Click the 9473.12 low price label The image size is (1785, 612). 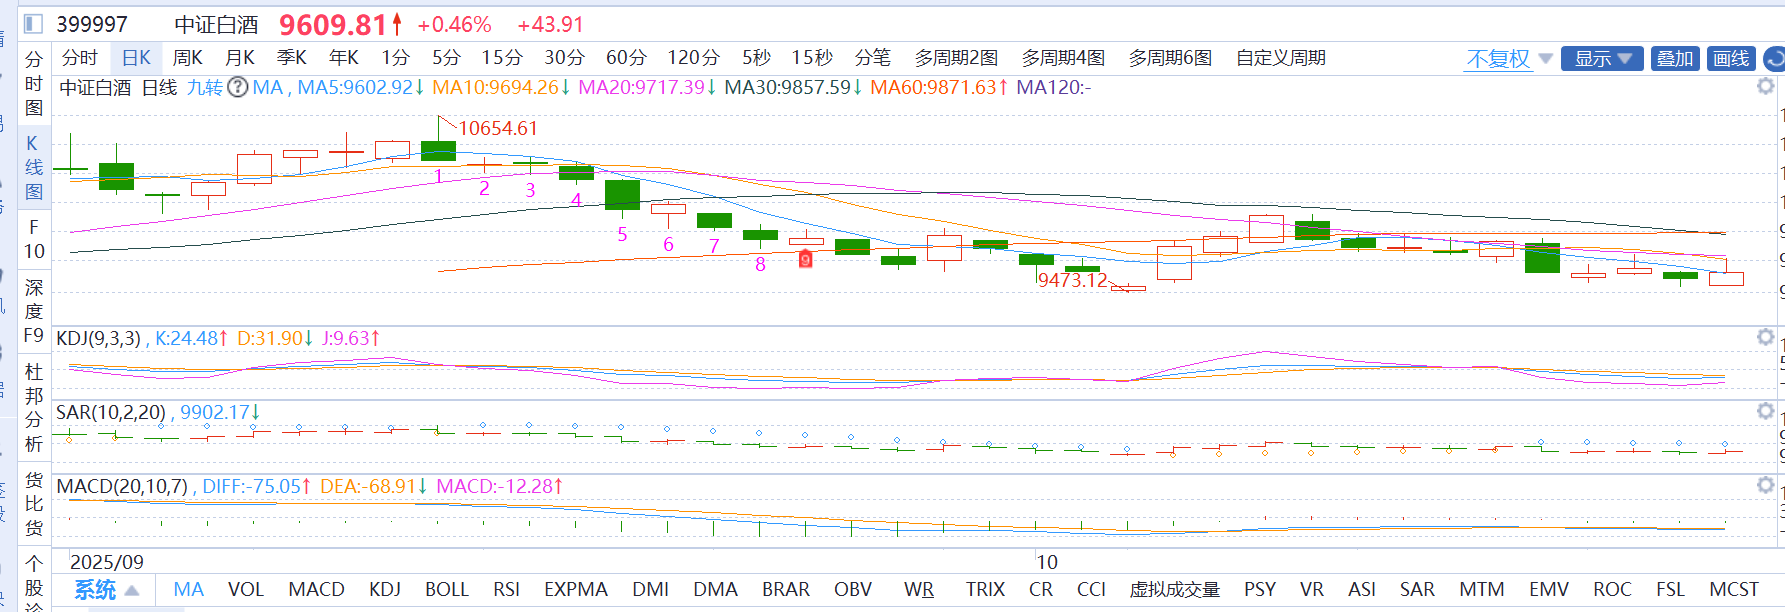pyautogui.click(x=1073, y=280)
